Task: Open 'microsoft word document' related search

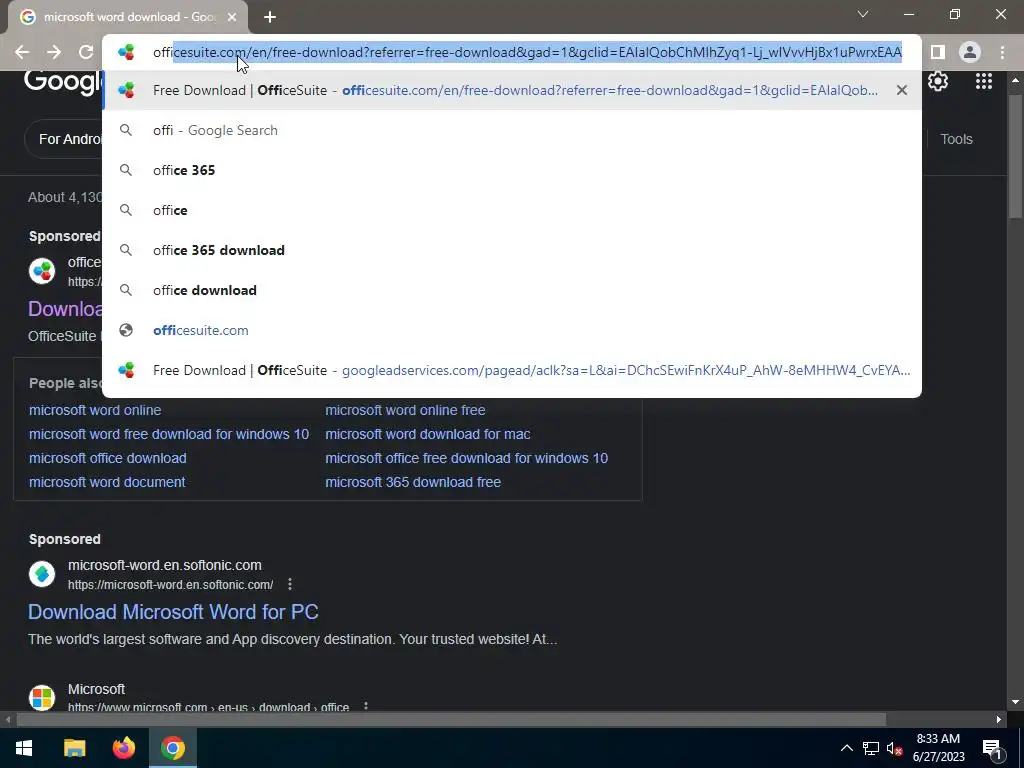Action: point(107,482)
